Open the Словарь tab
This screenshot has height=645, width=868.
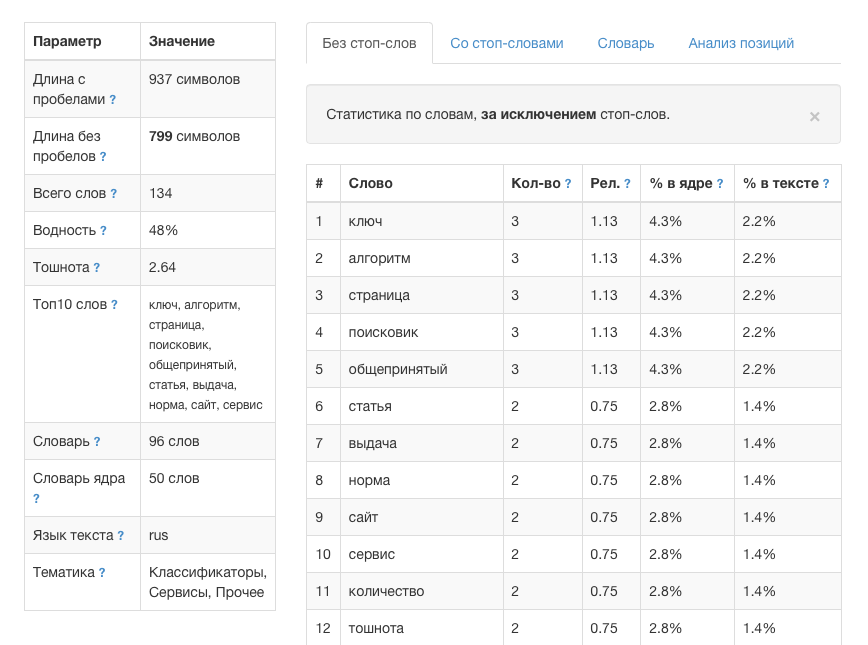[x=626, y=43]
